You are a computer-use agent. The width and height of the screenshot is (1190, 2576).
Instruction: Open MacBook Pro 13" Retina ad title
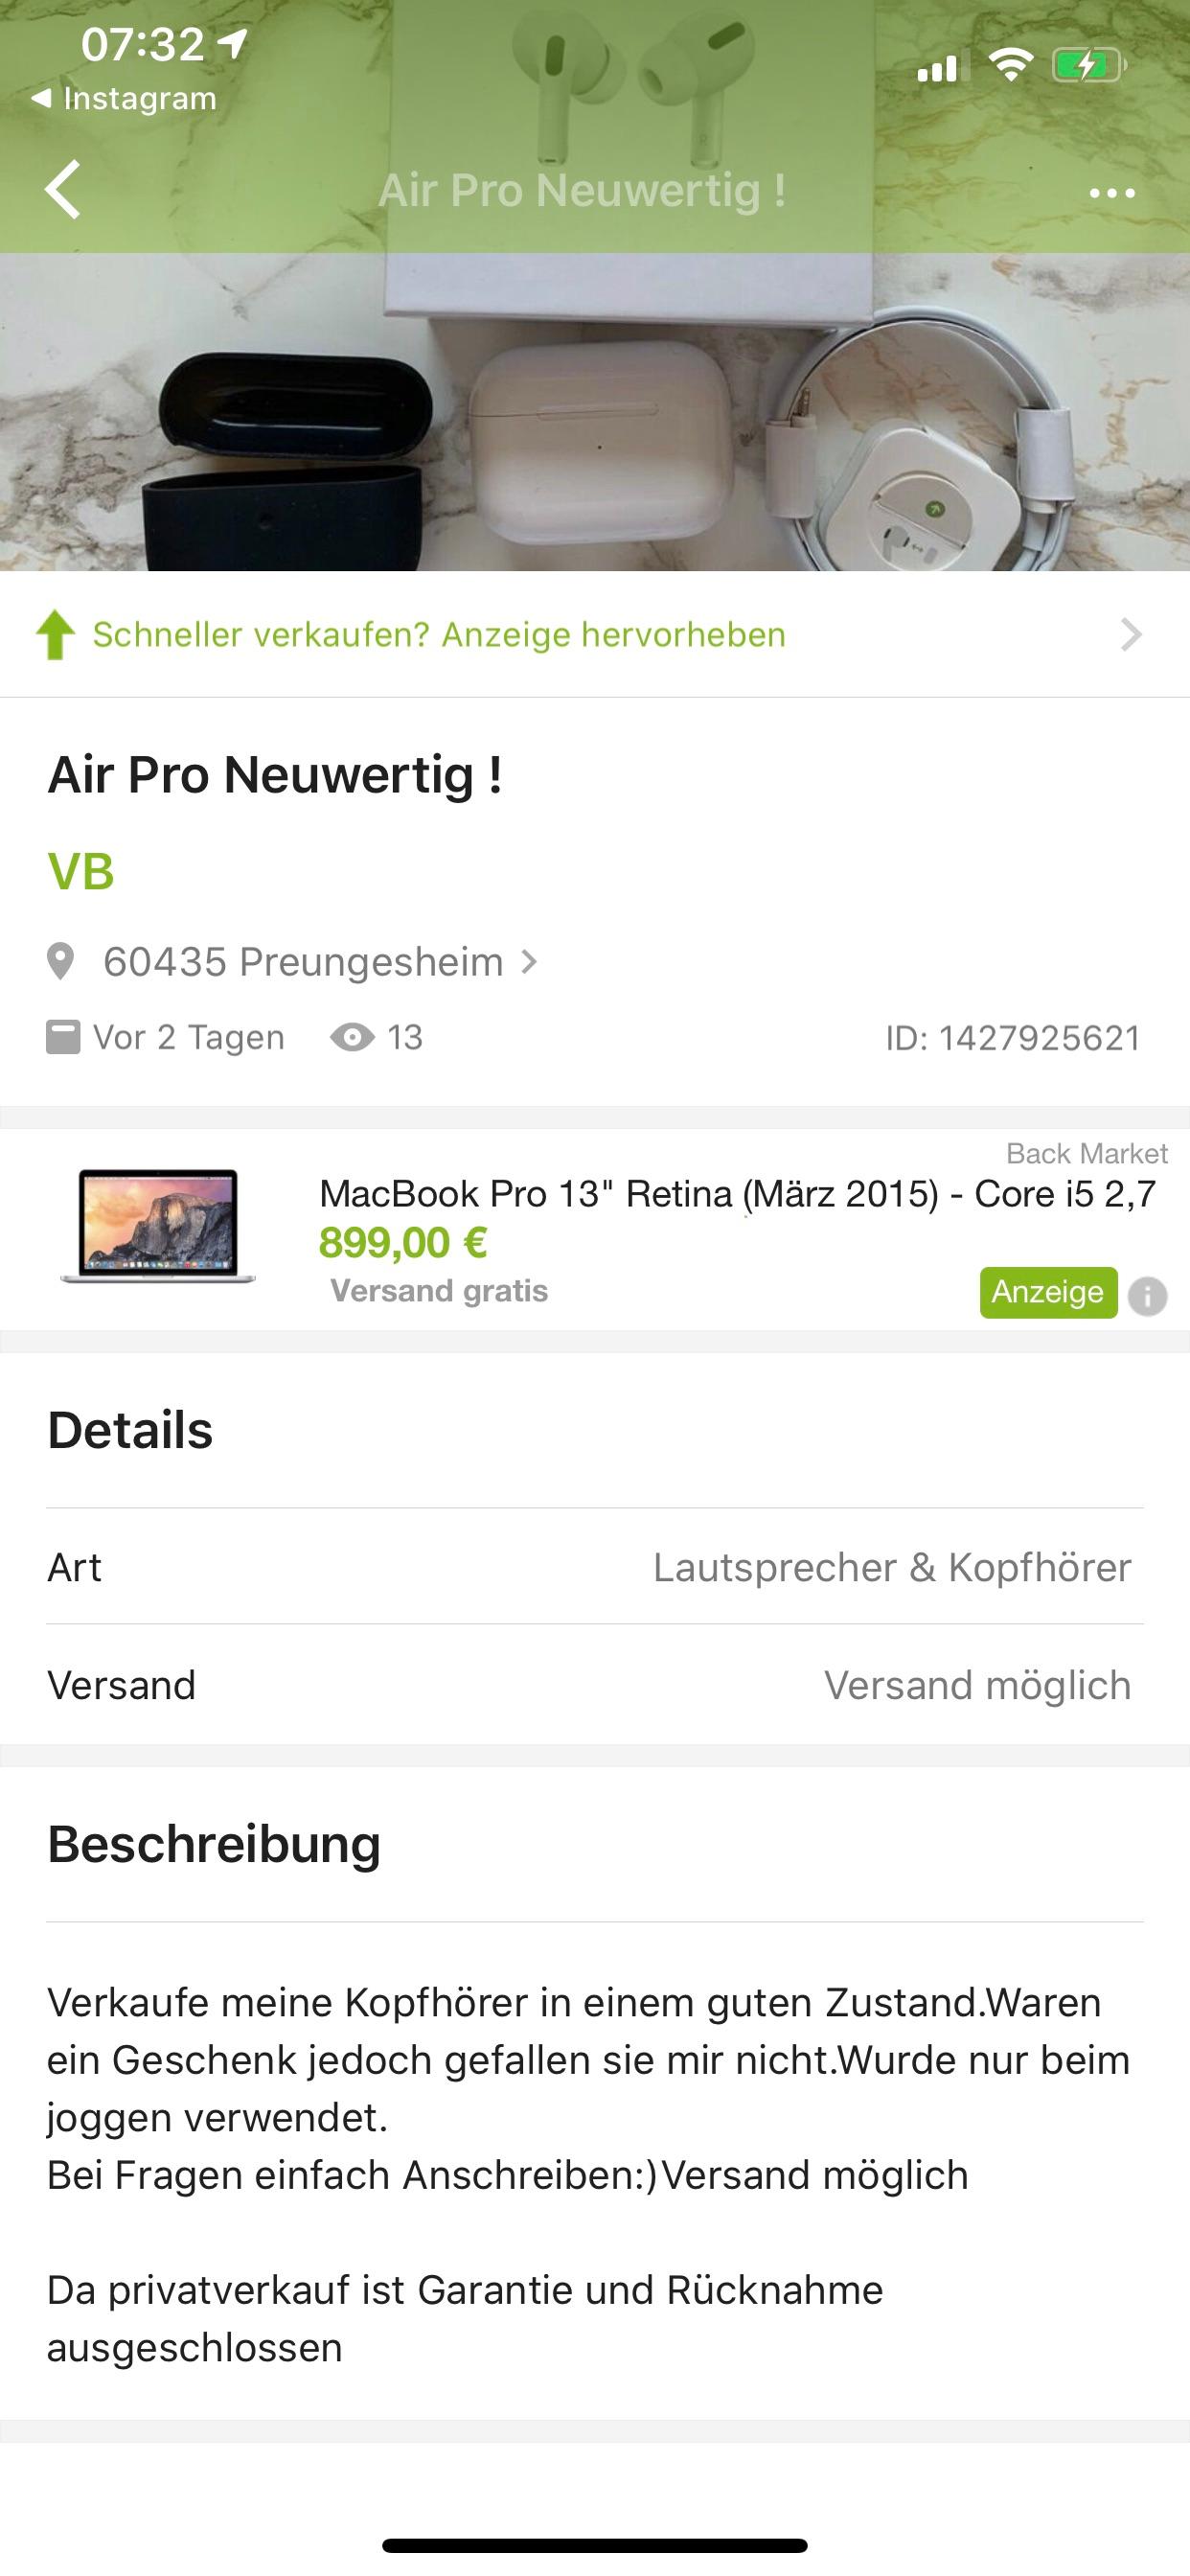pyautogui.click(x=737, y=1194)
